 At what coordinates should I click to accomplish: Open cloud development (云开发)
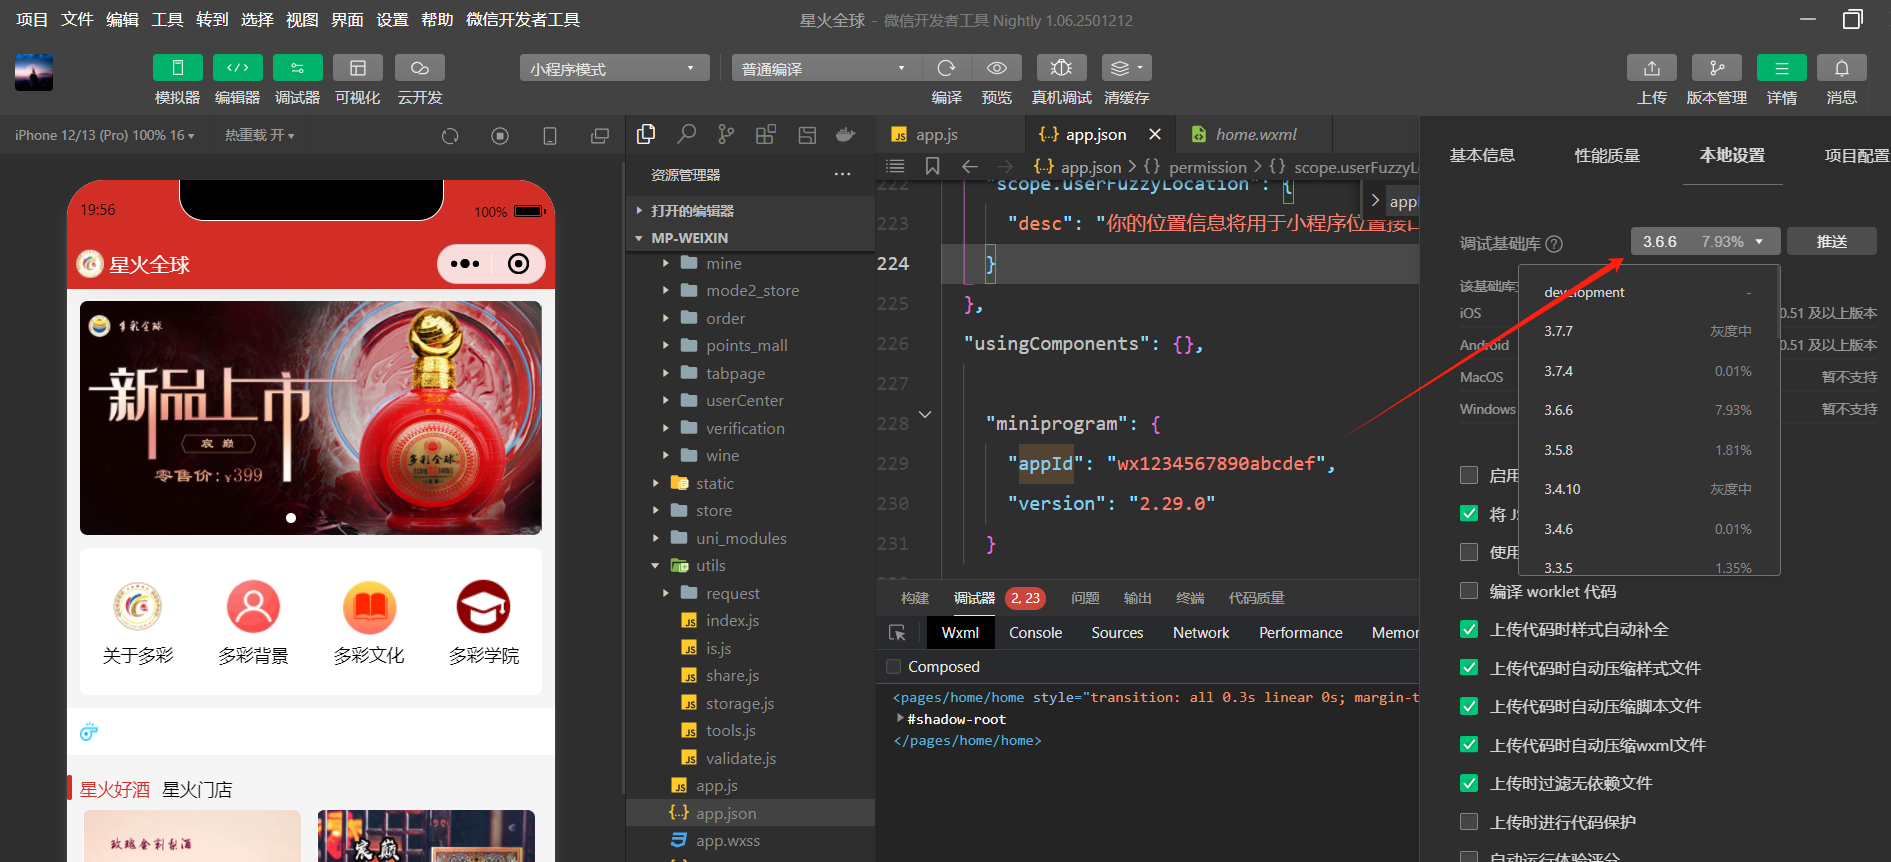[420, 68]
